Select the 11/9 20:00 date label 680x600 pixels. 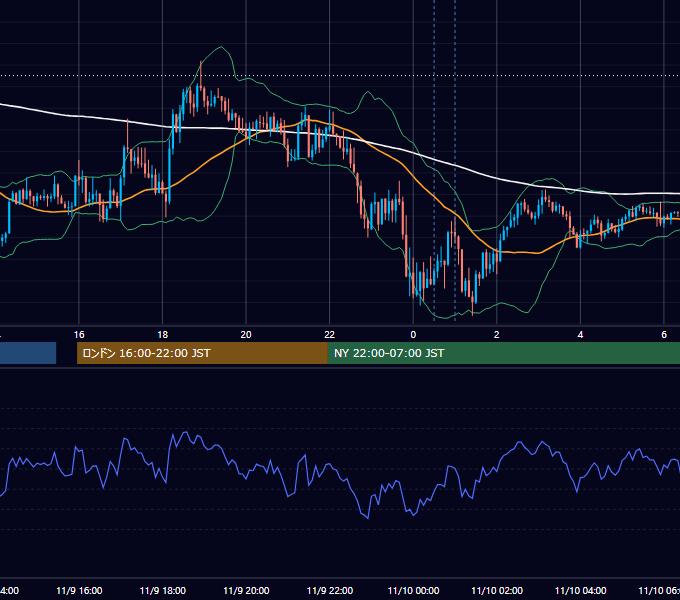(x=246, y=590)
